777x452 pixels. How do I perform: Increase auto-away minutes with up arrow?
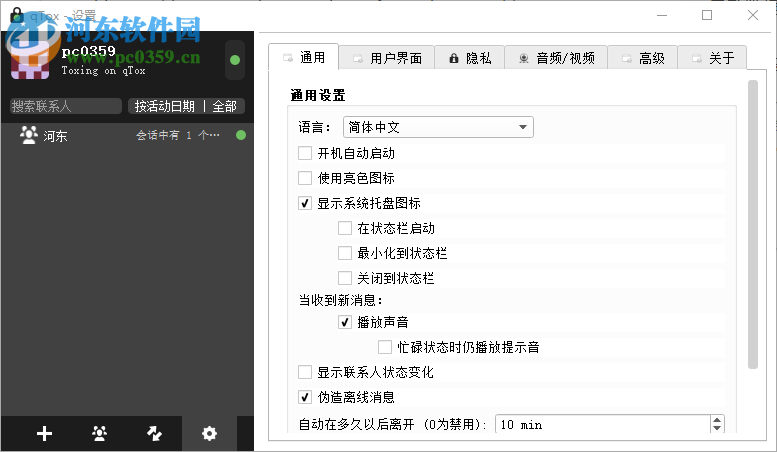click(x=717, y=420)
